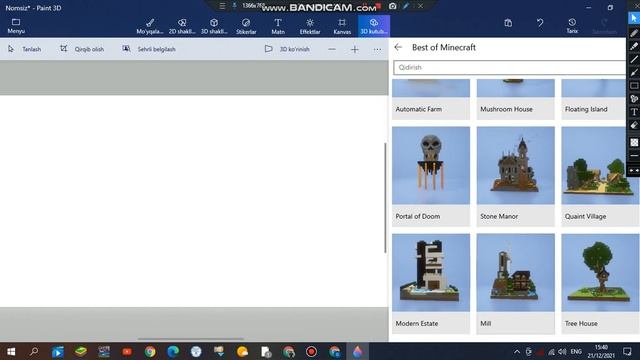
Task: Click the canvas horizontal scrollbar
Action: click(x=191, y=339)
